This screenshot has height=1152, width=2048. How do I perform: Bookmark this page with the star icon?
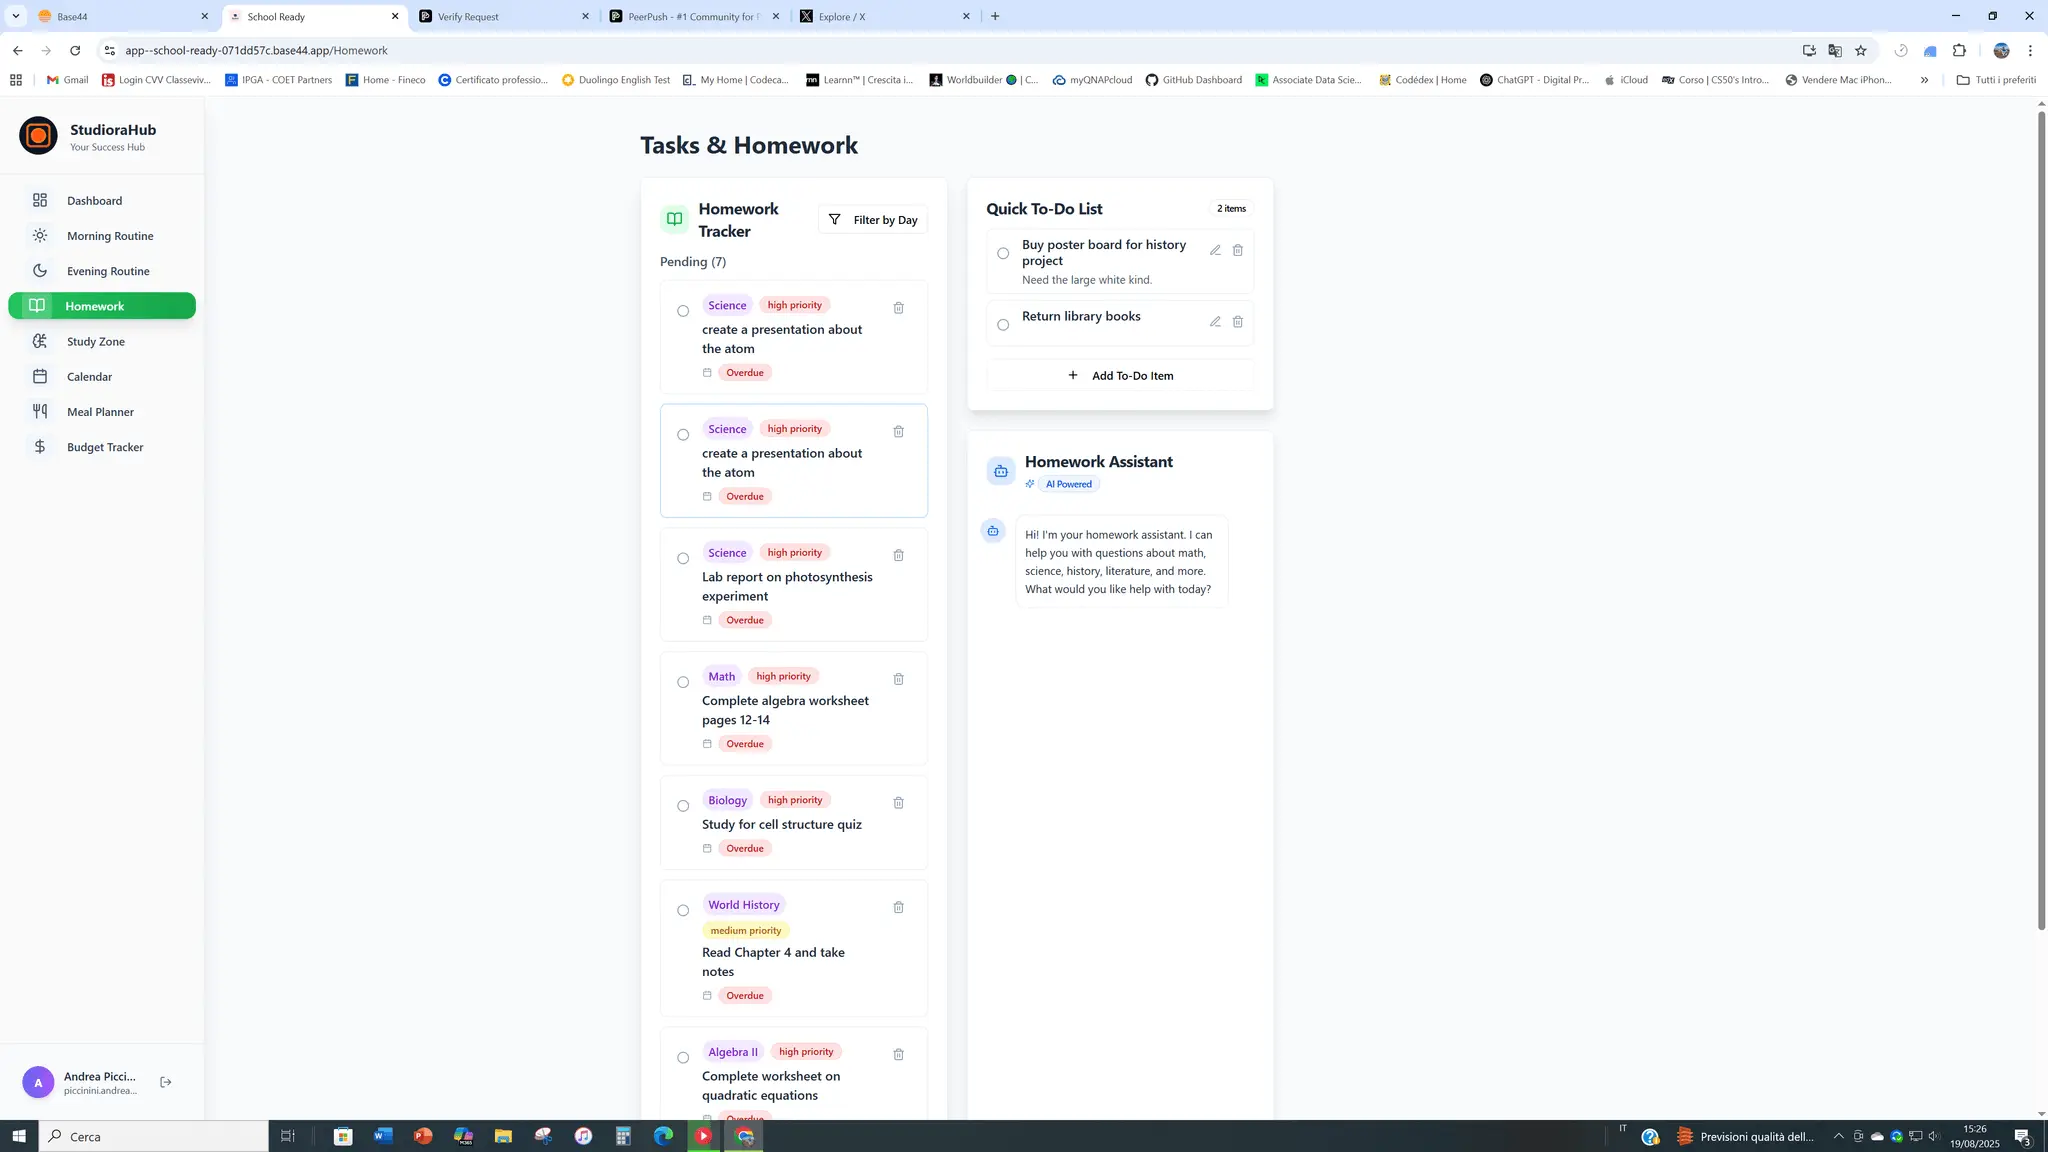pos(1860,51)
